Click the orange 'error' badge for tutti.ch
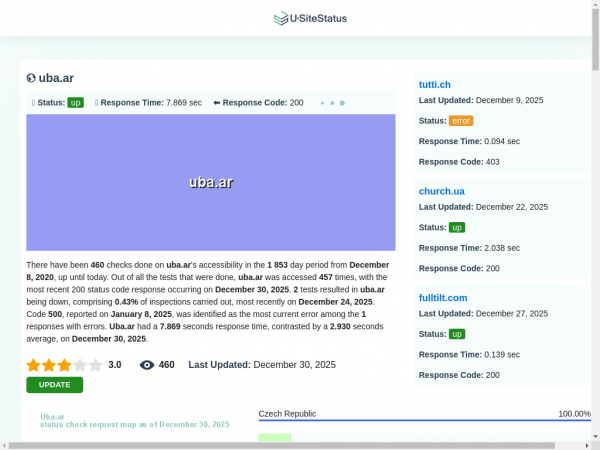This screenshot has height=450, width=600. click(x=460, y=121)
